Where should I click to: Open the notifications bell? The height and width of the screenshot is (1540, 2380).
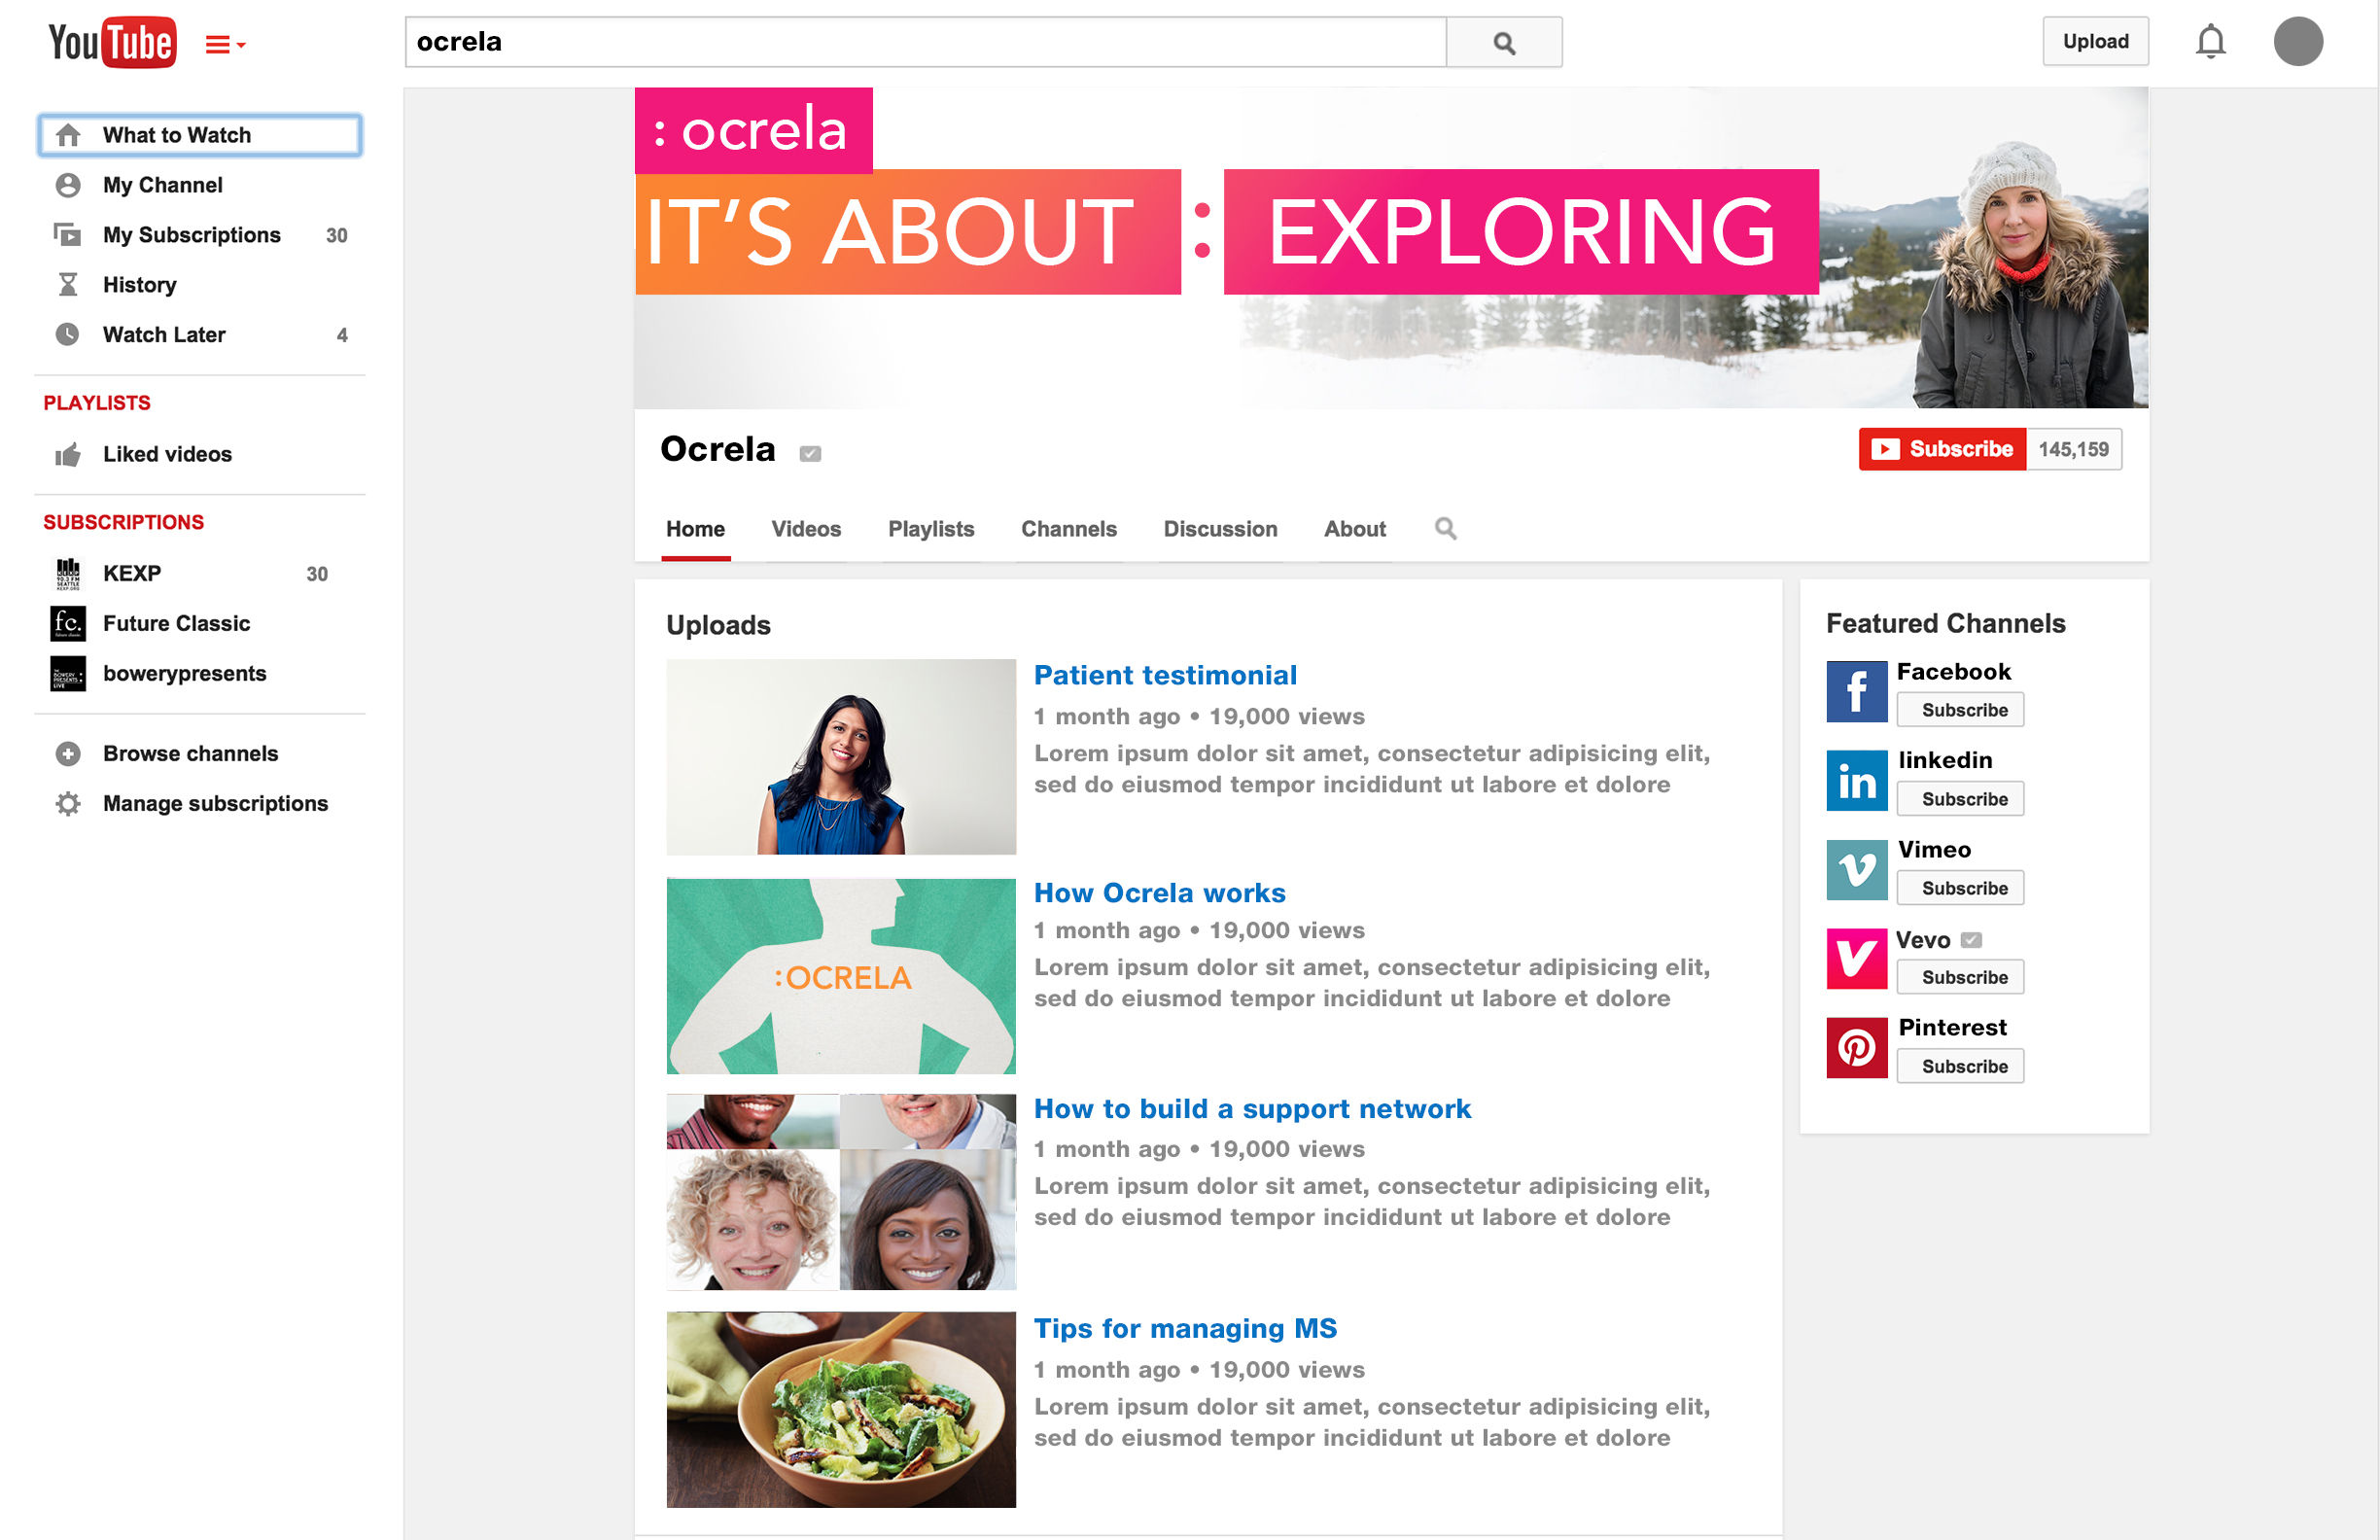click(x=2210, y=42)
